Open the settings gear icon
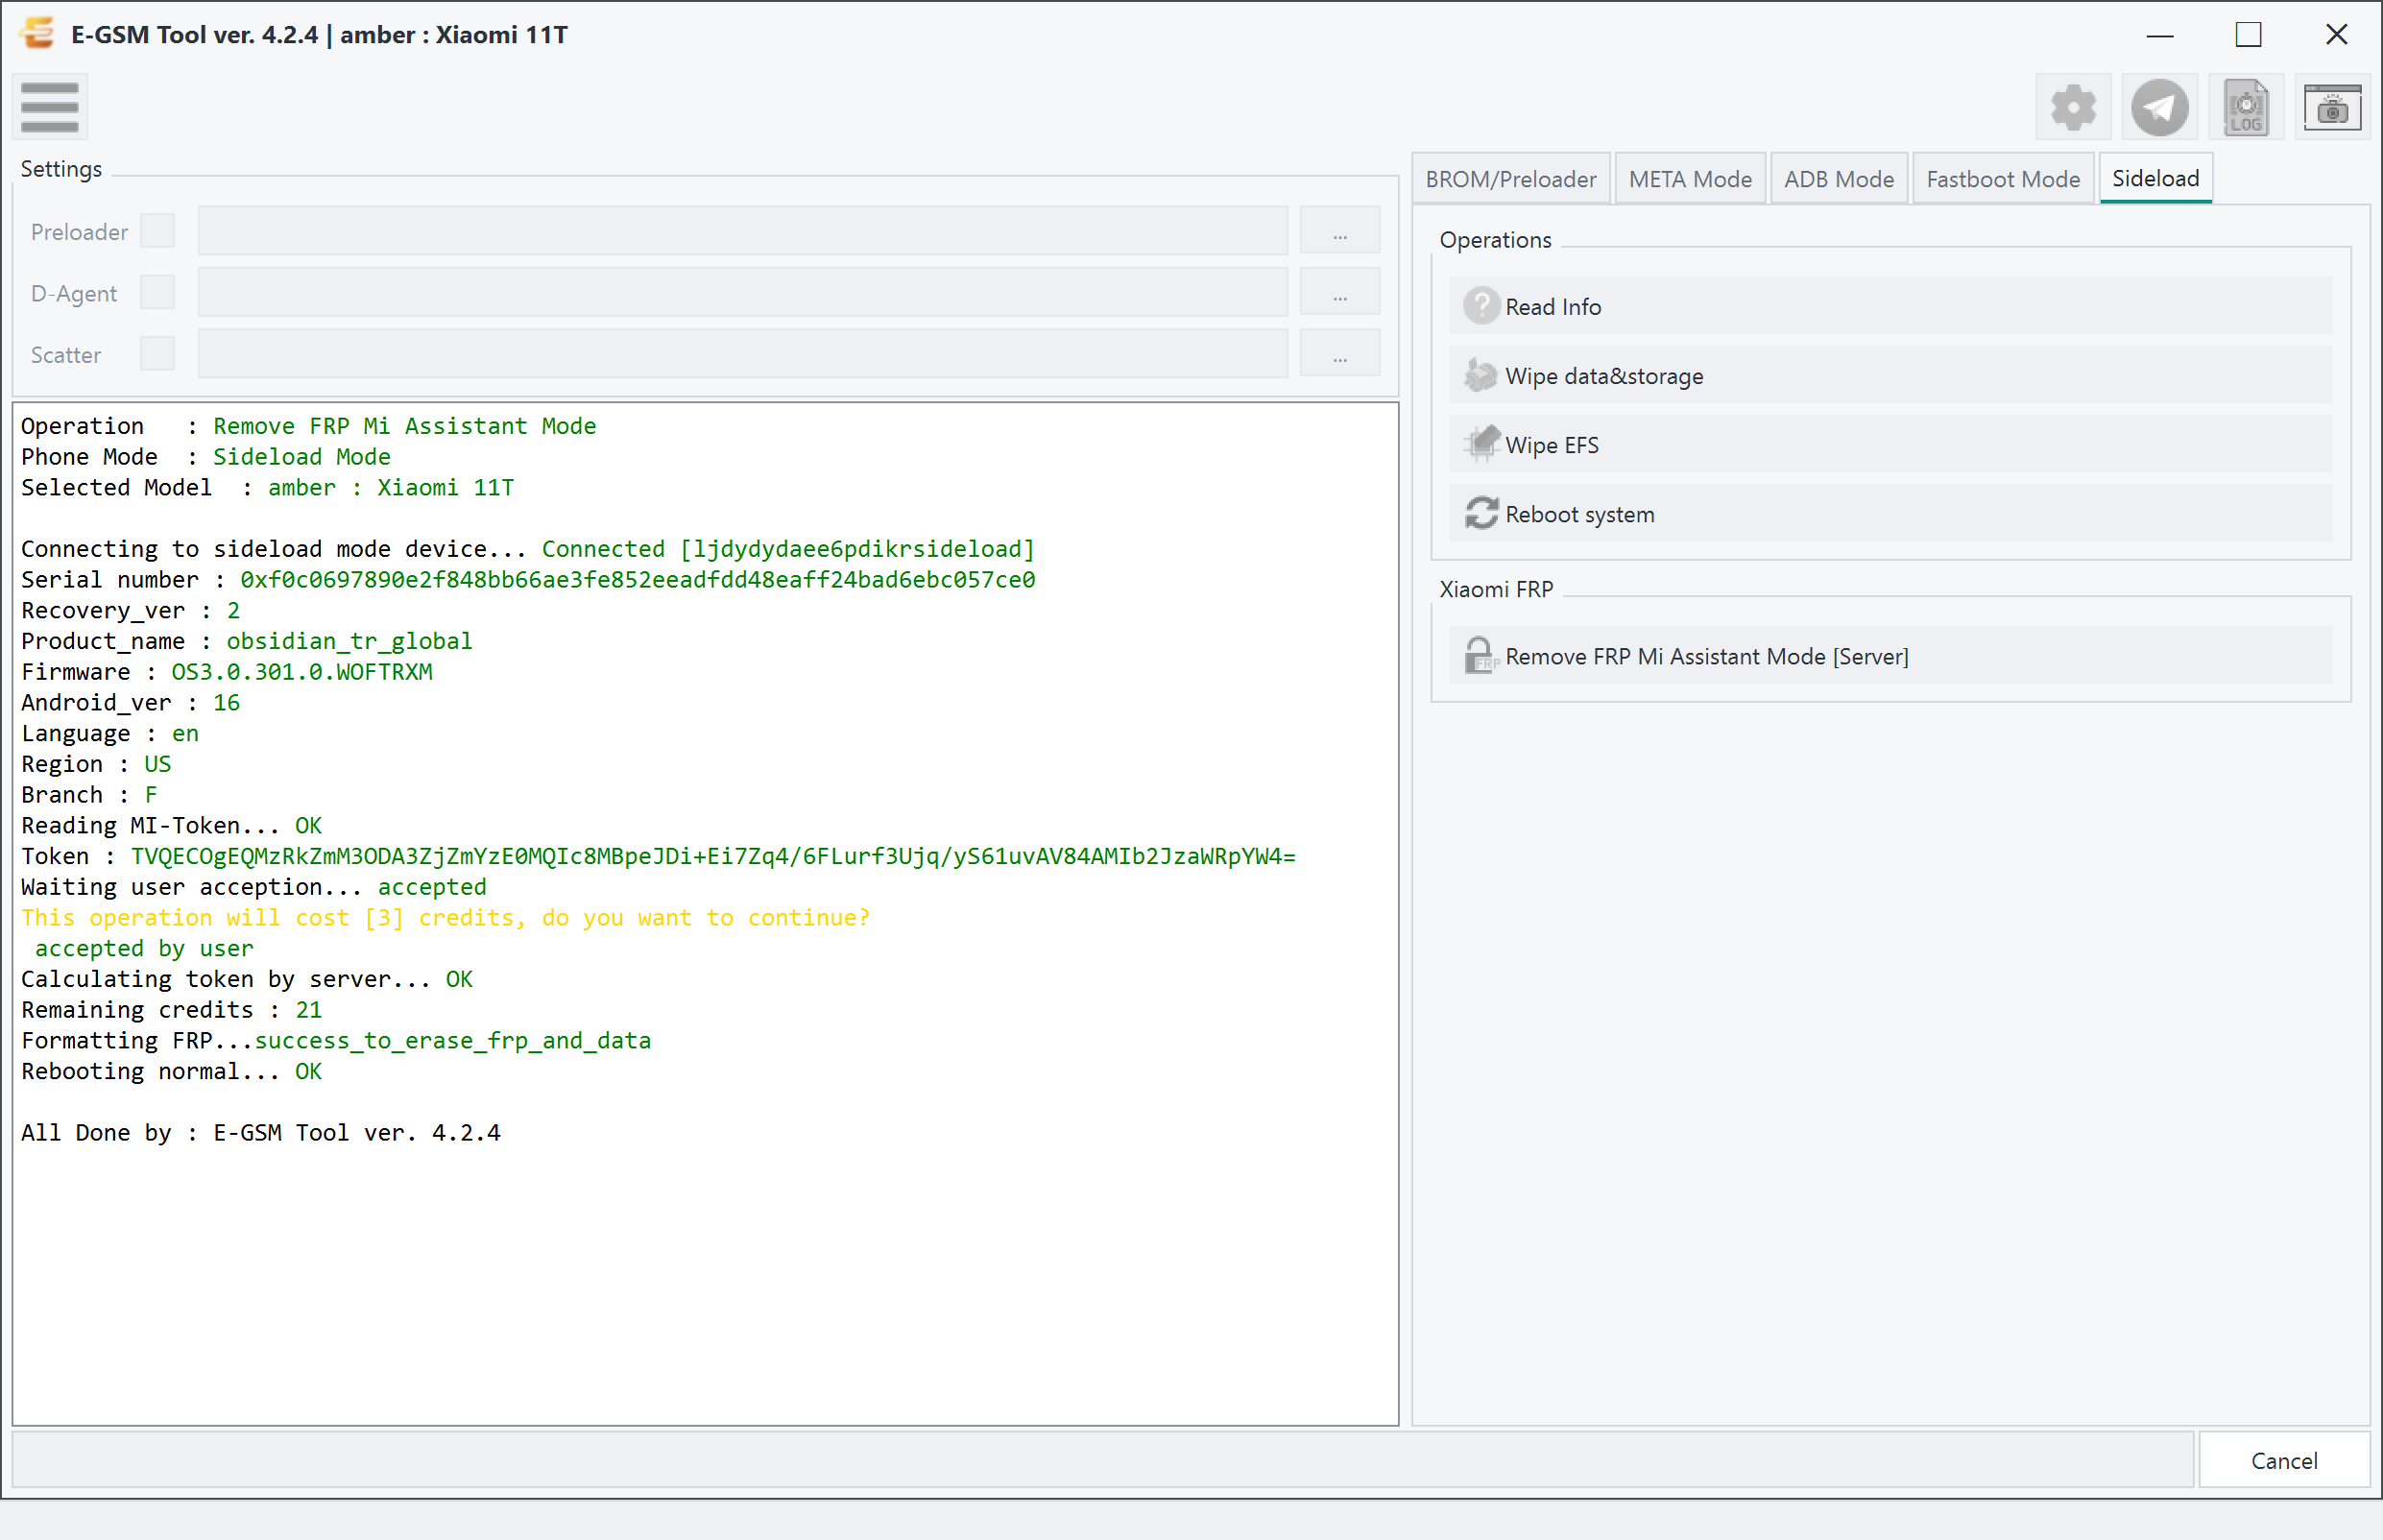Image resolution: width=2383 pixels, height=1540 pixels. click(x=2072, y=107)
